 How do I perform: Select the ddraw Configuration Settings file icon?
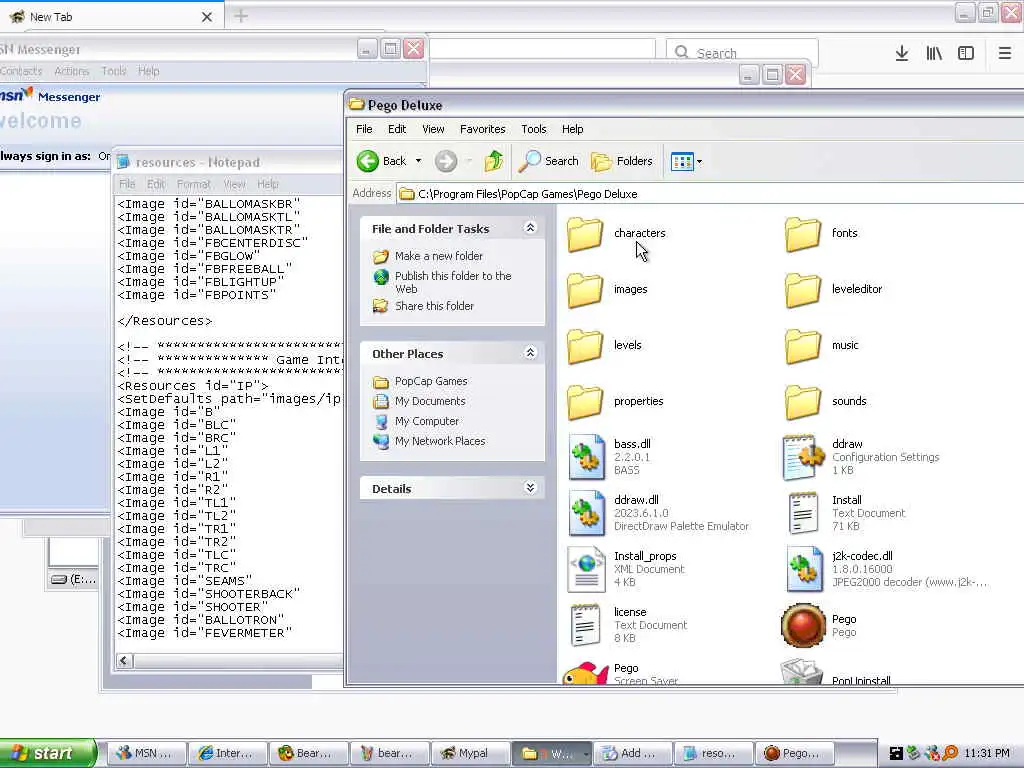(x=803, y=457)
